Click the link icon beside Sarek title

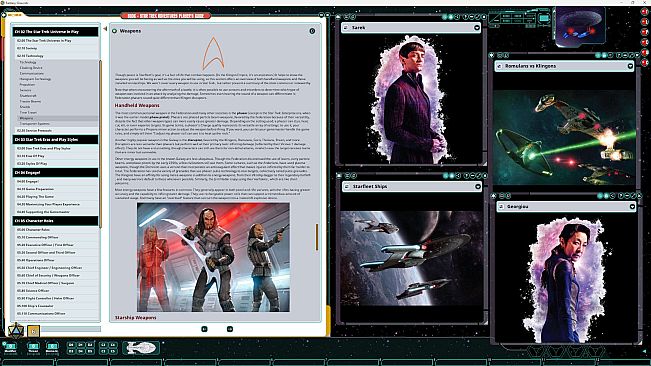coord(346,28)
